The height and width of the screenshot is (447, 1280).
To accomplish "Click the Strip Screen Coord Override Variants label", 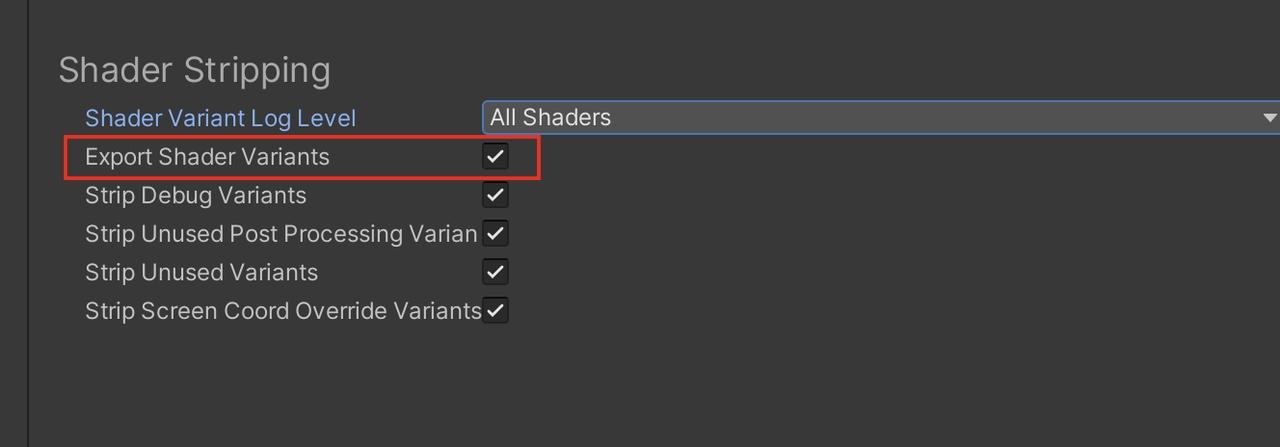I will (x=283, y=311).
